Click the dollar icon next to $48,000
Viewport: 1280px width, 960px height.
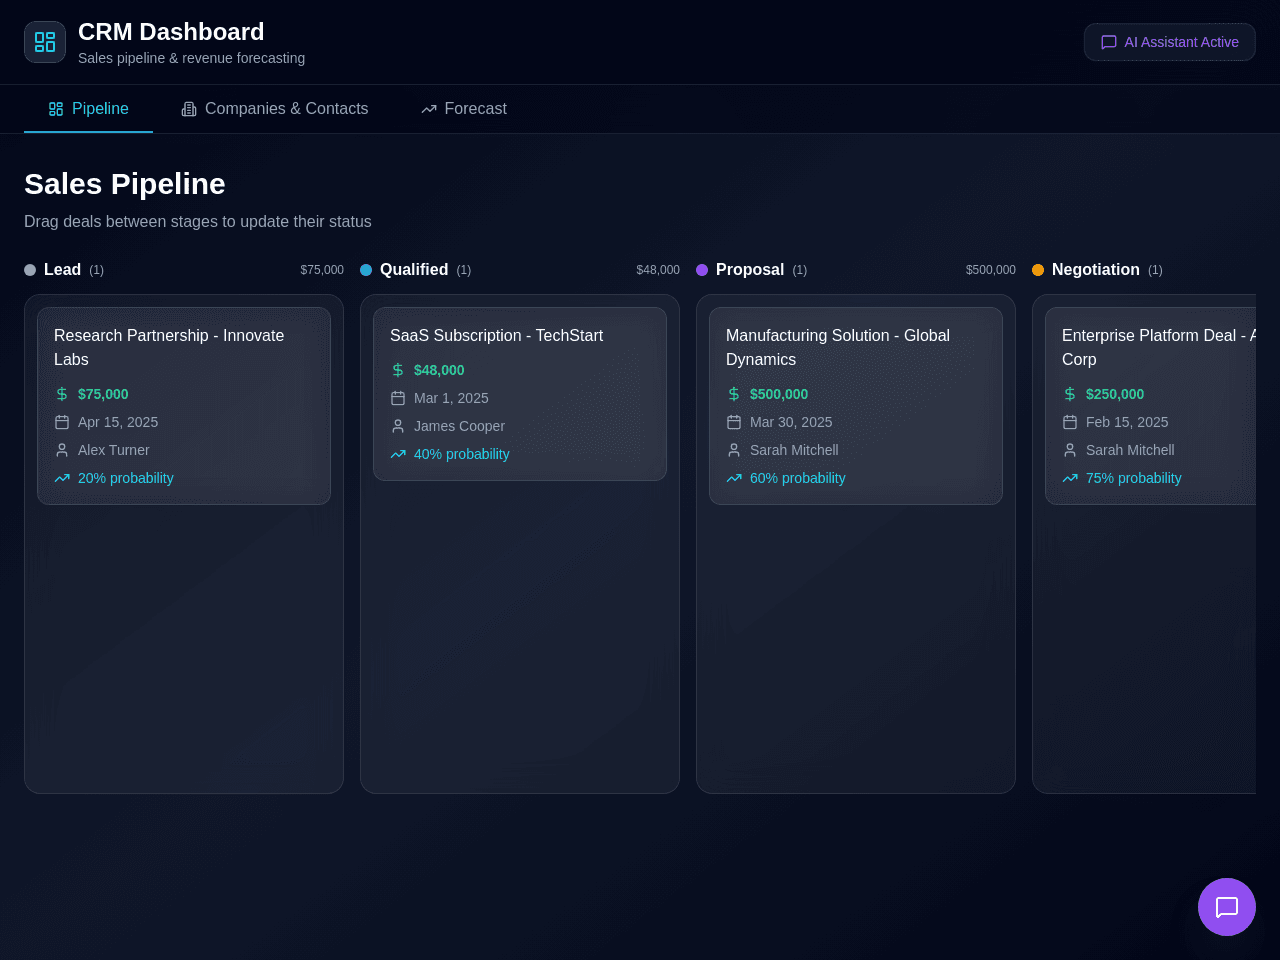point(398,370)
